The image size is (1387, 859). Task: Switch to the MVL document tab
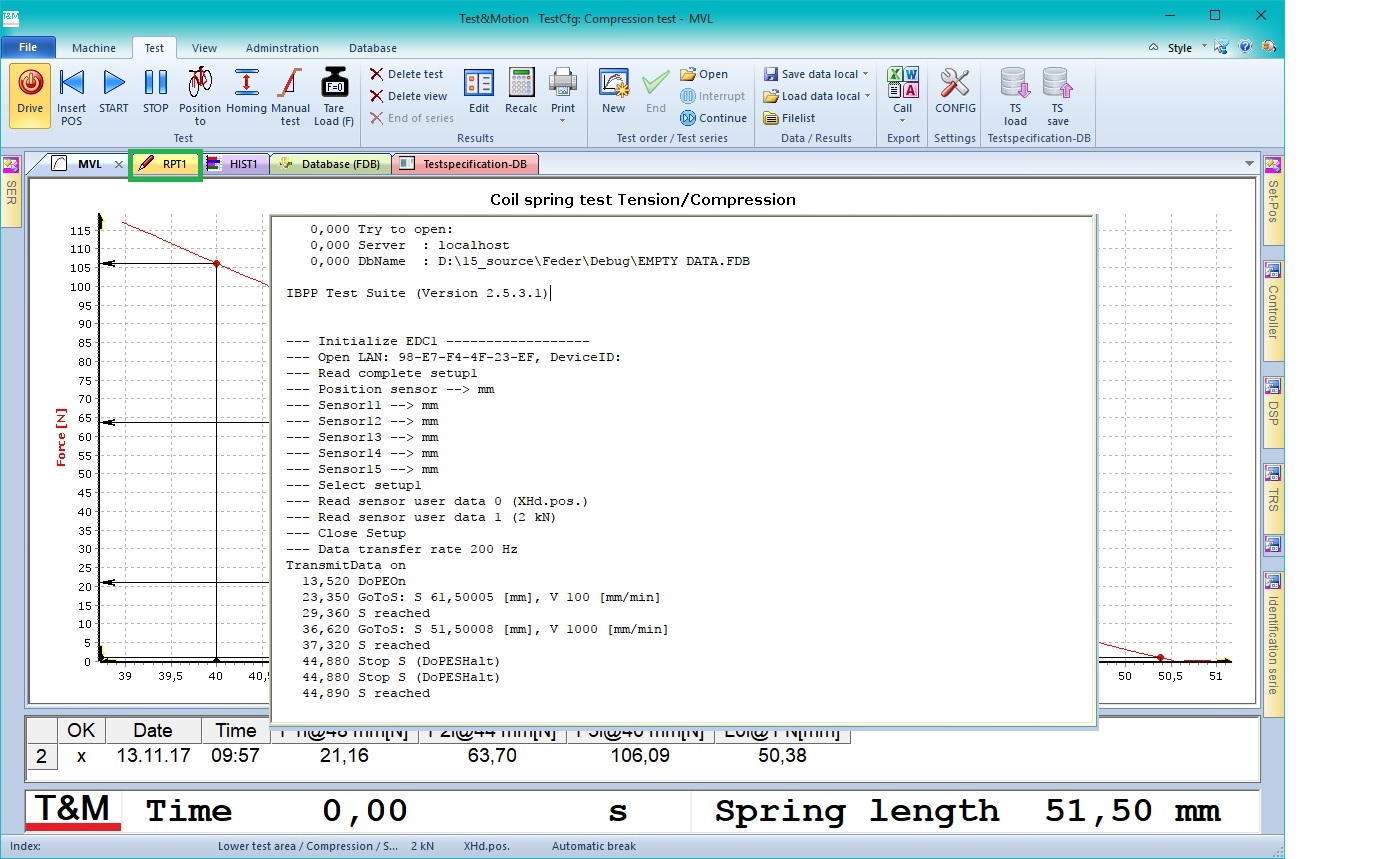(90, 164)
